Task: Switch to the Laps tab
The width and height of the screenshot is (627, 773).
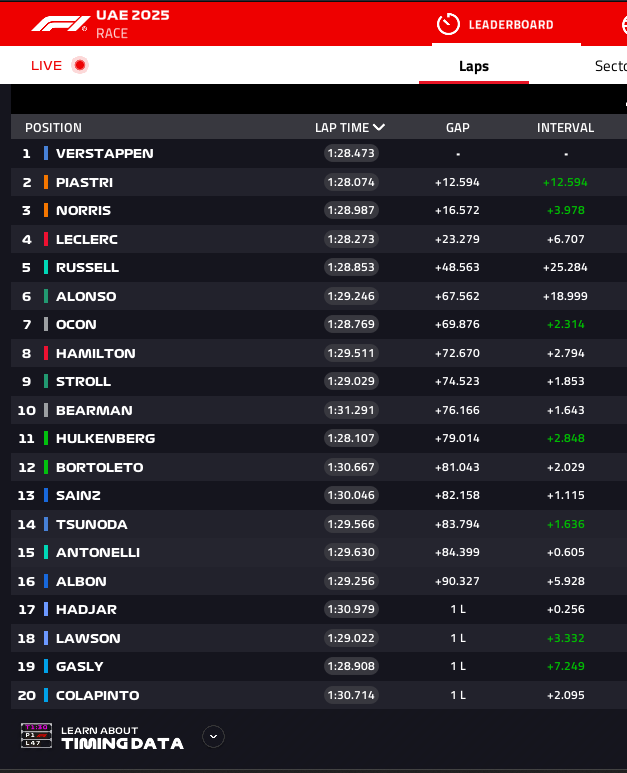Action: [474, 66]
